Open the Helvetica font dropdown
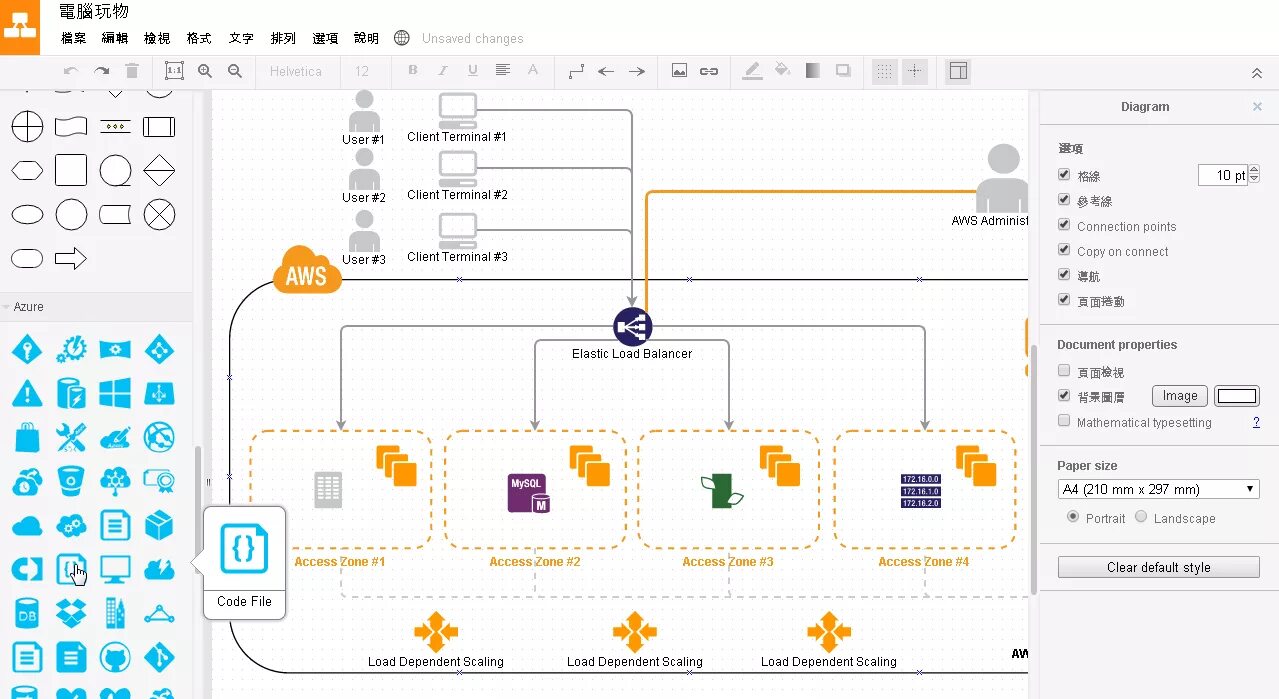Image resolution: width=1279 pixels, height=699 pixels. [x=296, y=71]
